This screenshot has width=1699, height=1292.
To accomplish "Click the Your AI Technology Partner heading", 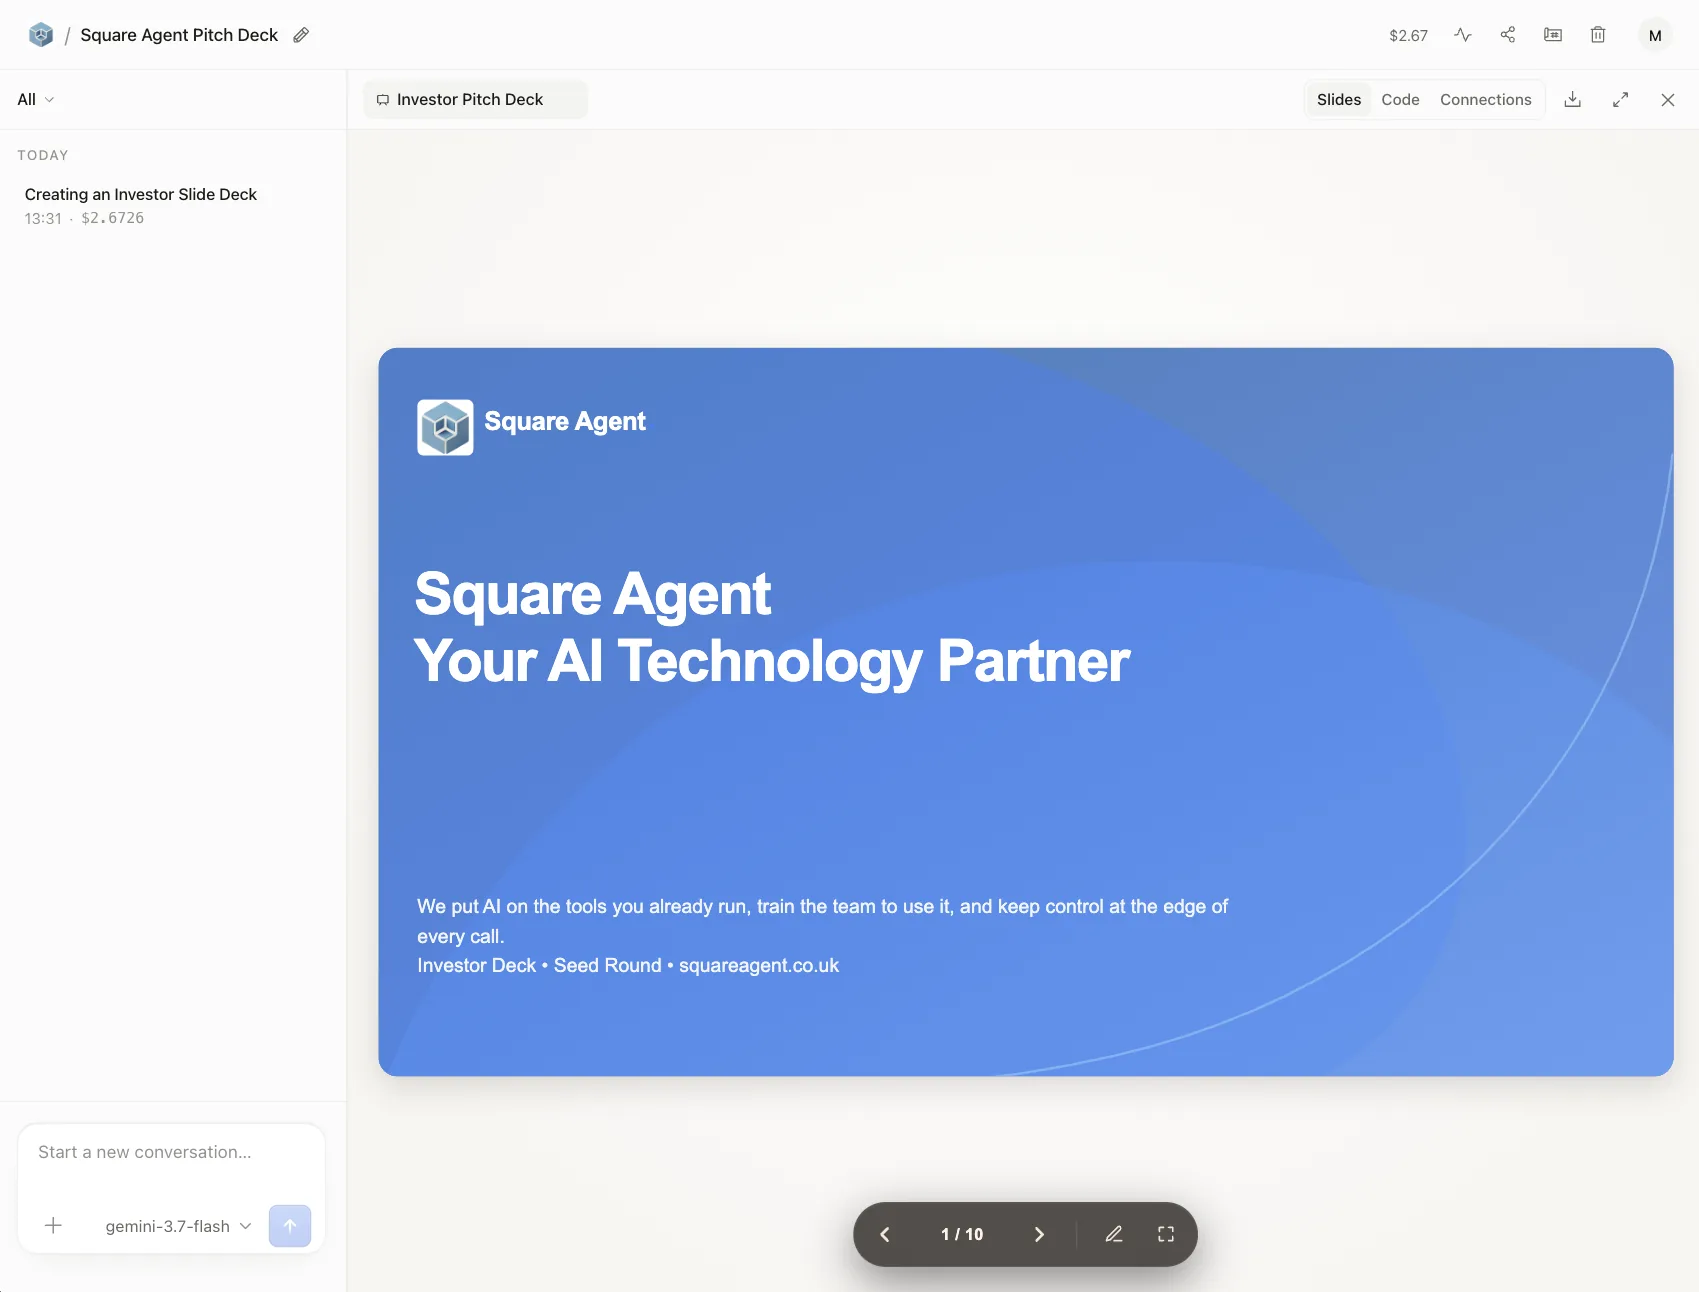I will click(x=772, y=660).
